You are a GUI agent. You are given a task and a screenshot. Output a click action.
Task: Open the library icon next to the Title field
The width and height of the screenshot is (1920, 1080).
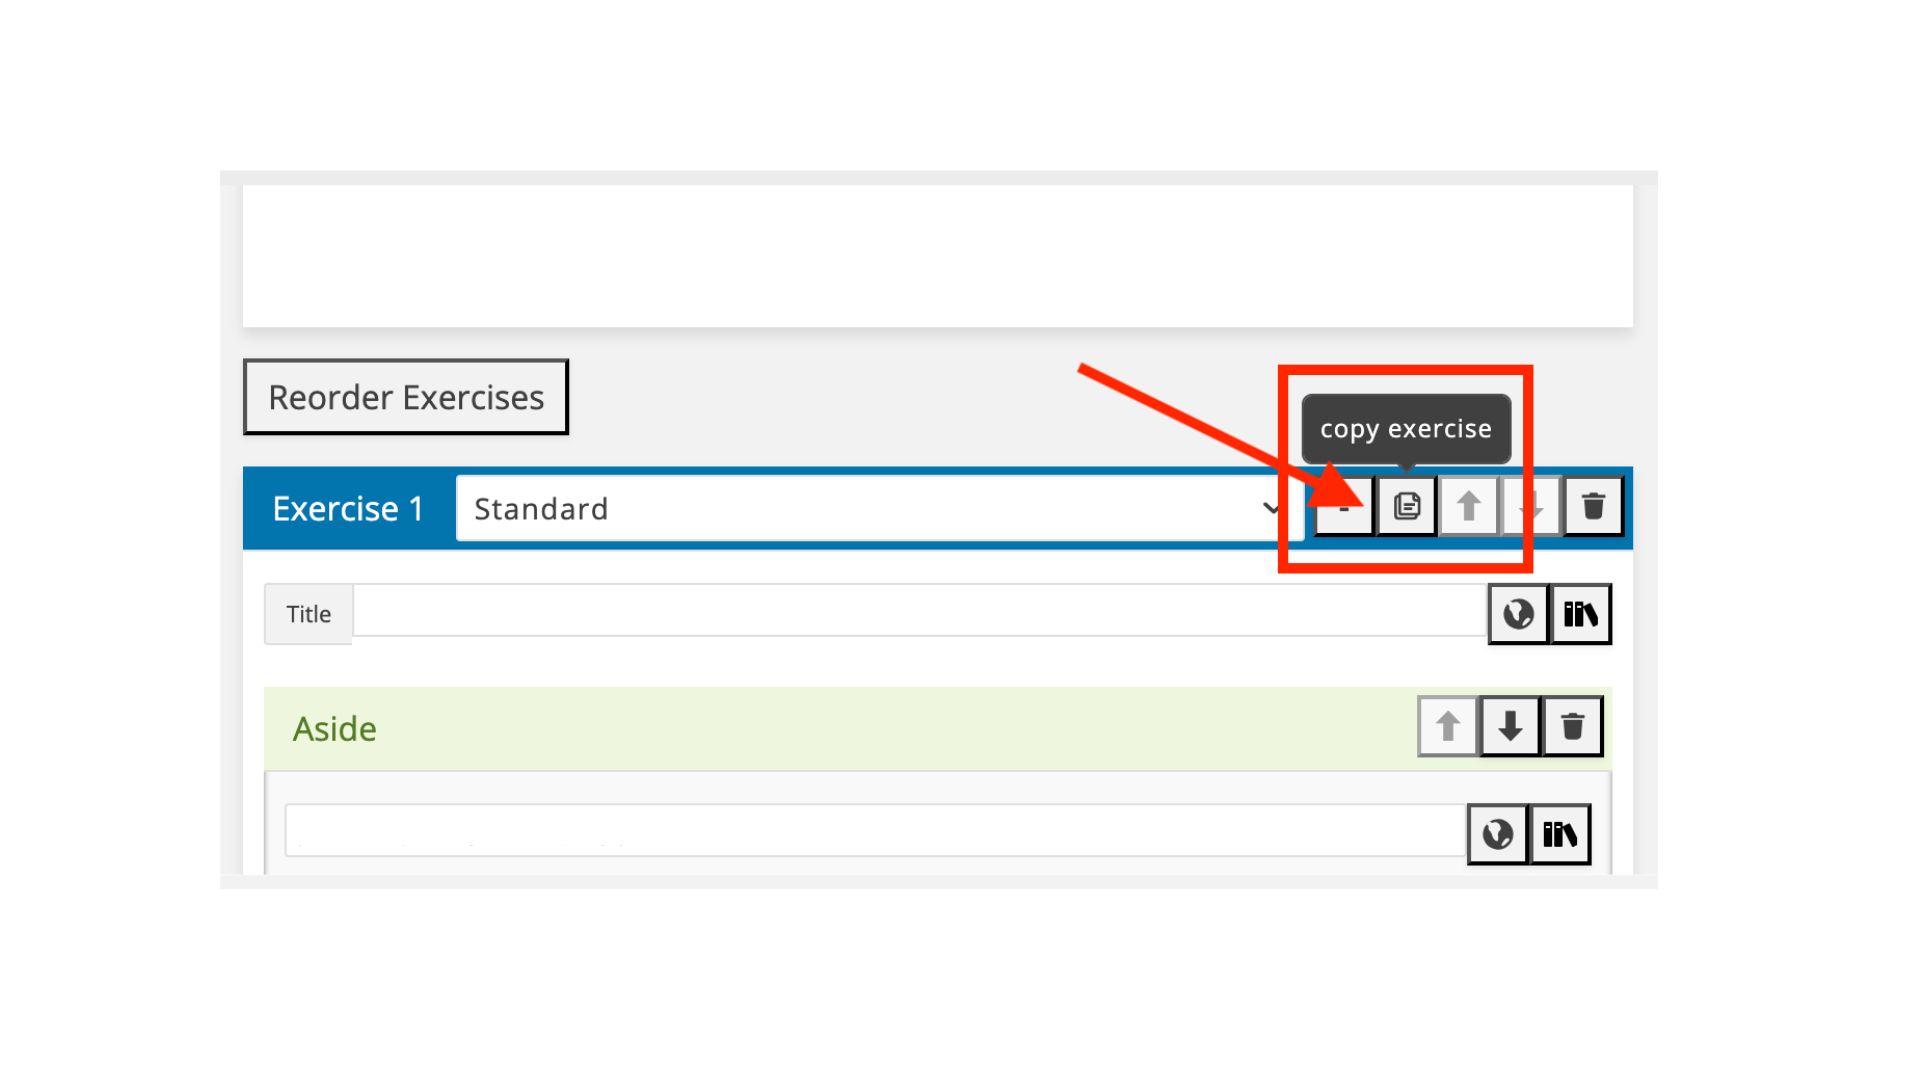(1581, 613)
